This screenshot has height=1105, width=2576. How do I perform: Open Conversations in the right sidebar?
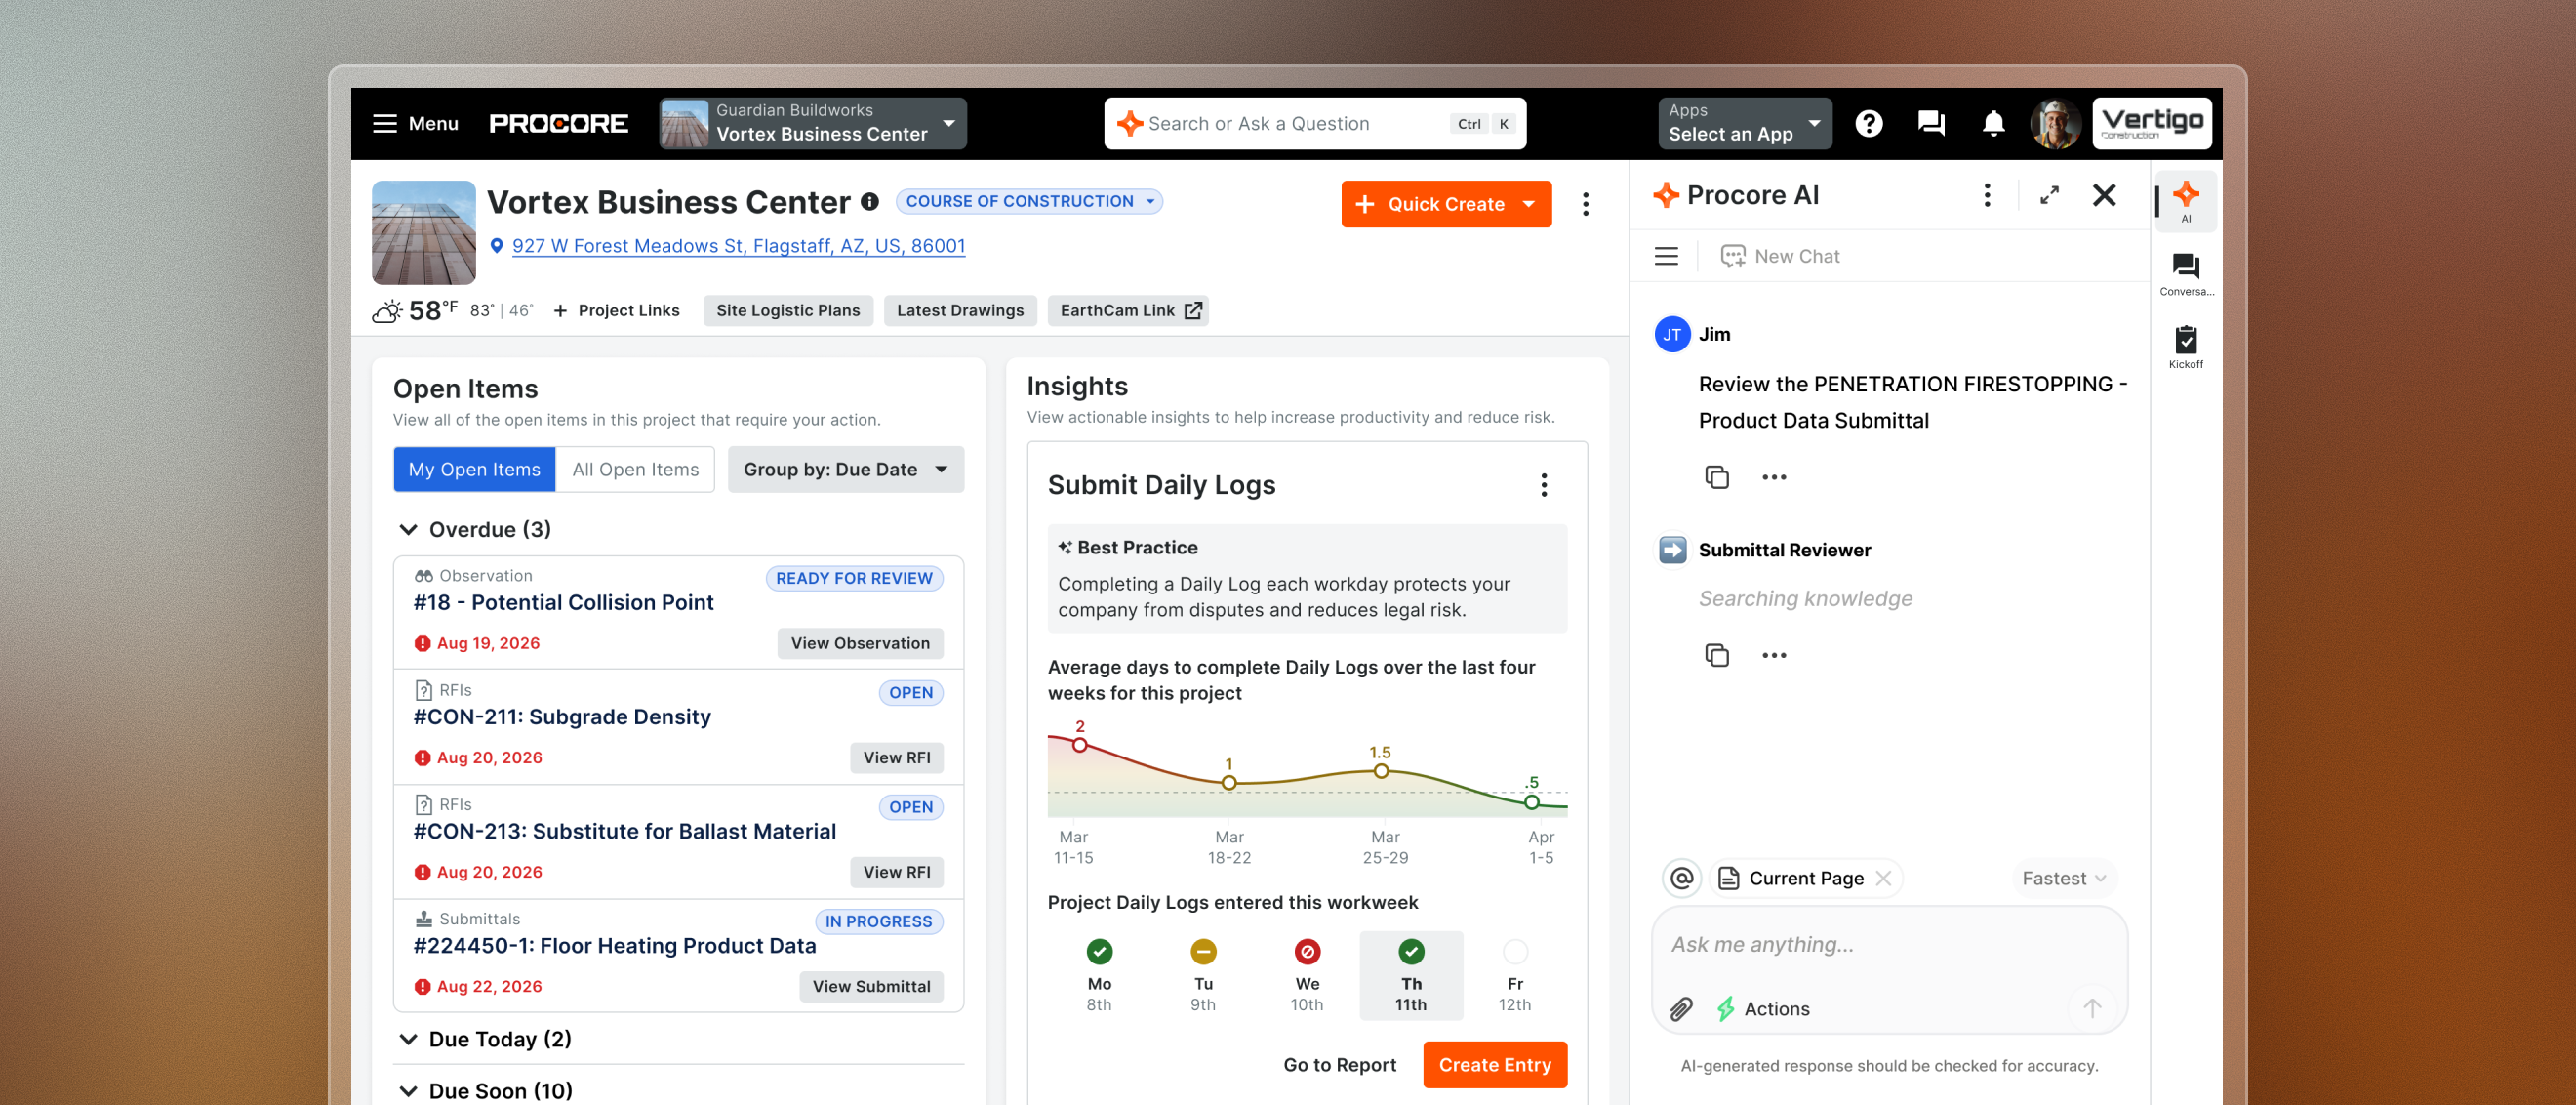click(2185, 275)
